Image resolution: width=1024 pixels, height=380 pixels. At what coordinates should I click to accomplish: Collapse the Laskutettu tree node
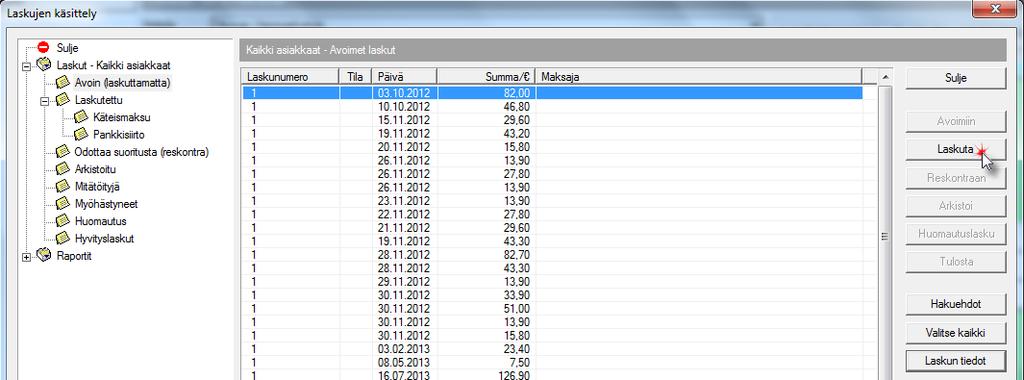44,101
